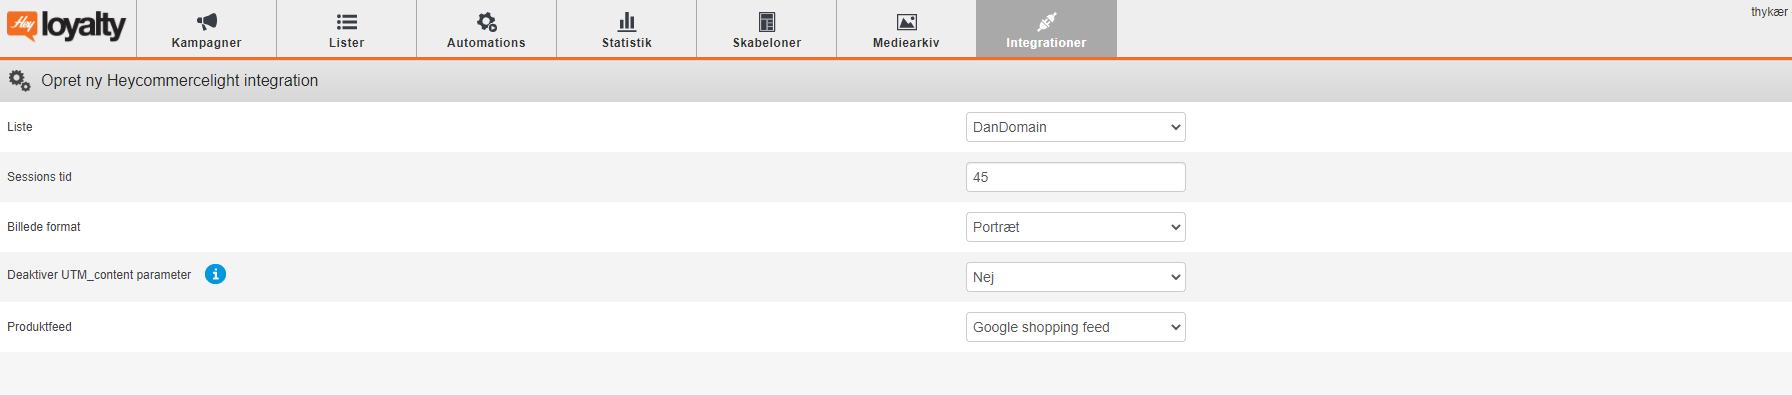Open Kampagner via megaphone icon
This screenshot has width=1792, height=395.
point(207,22)
